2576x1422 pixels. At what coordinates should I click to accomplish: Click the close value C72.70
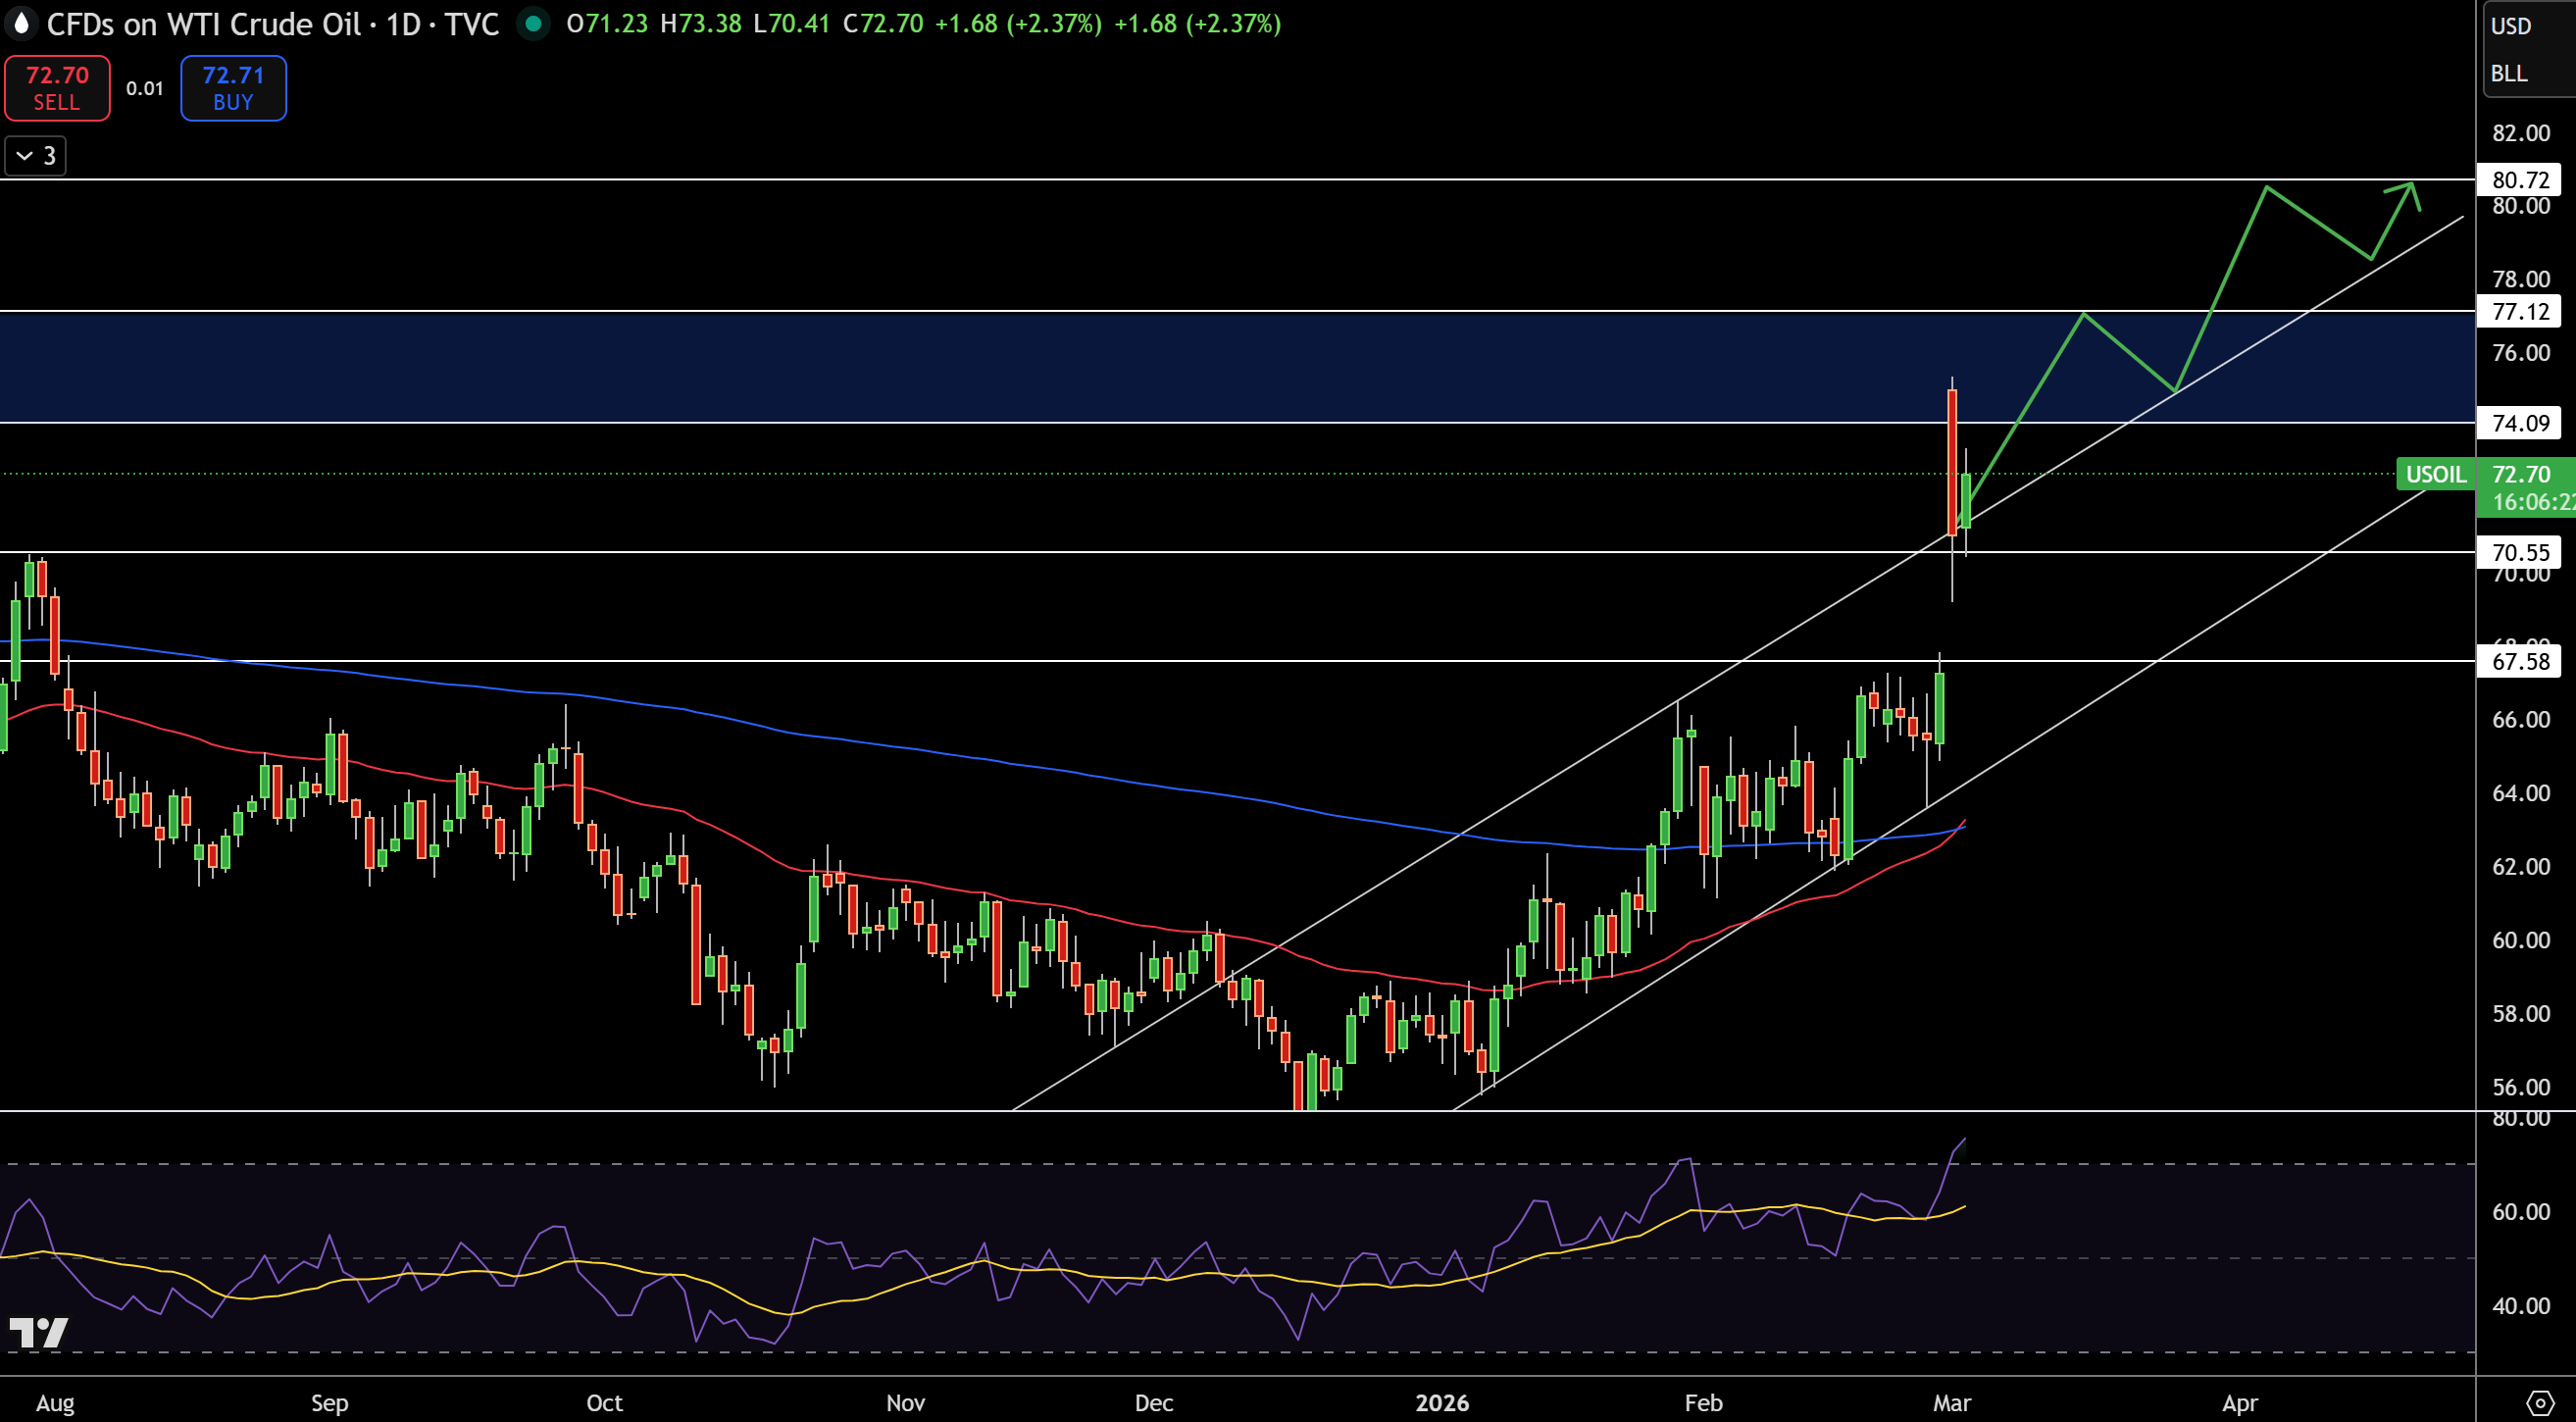pyautogui.click(x=883, y=24)
